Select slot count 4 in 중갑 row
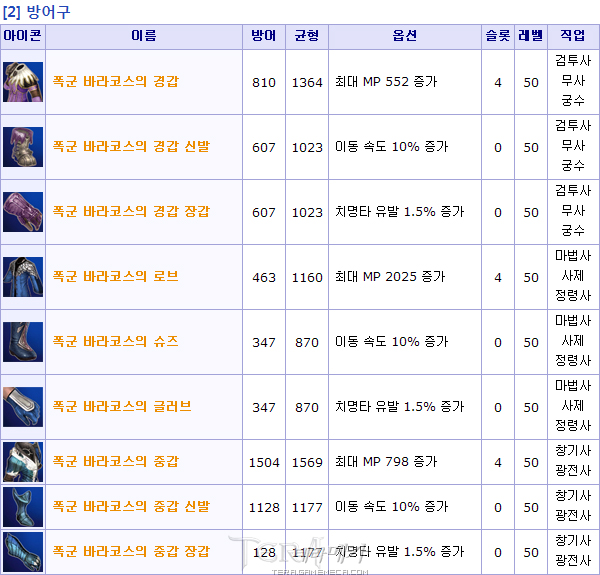Viewport: 600px width, 575px height. 498,463
